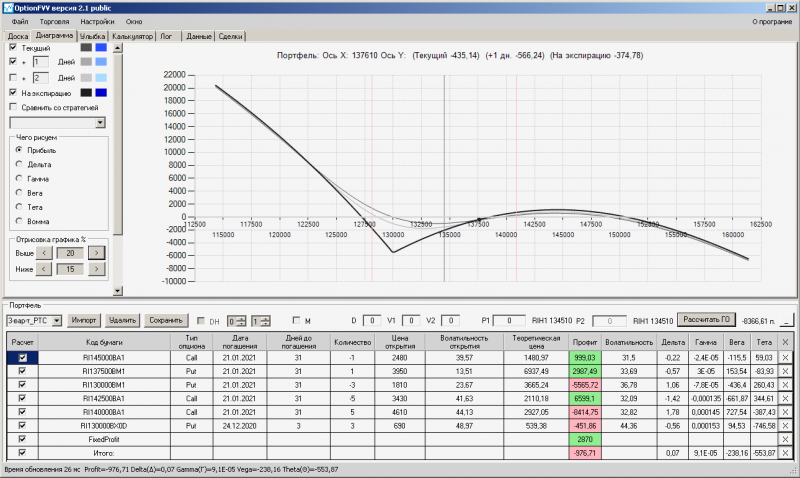Click the X column header in portfolio table
The width and height of the screenshot is (800, 478).
click(x=785, y=342)
